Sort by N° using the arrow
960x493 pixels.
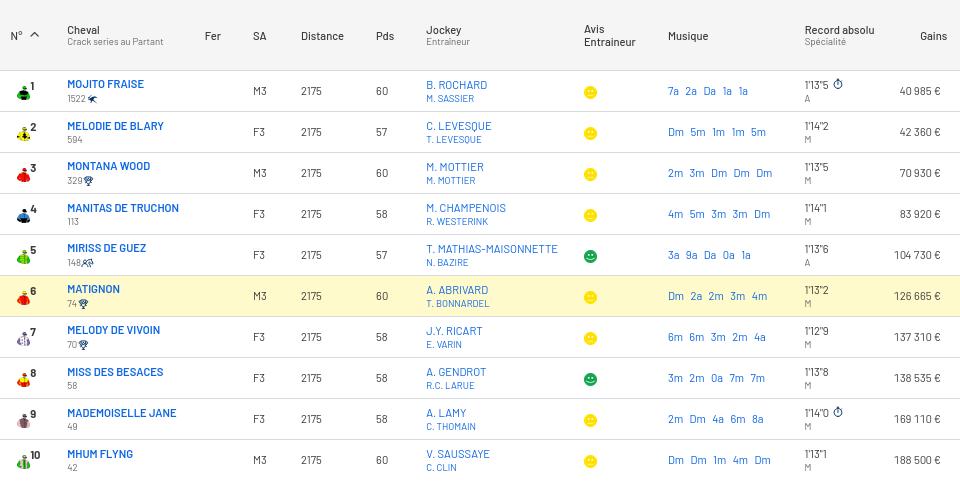coord(35,35)
